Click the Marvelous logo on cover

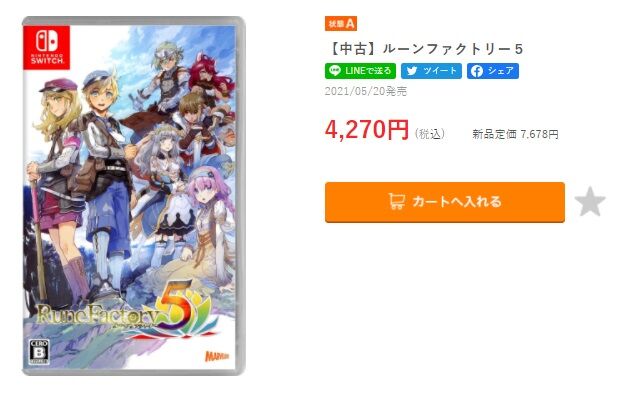(x=217, y=356)
